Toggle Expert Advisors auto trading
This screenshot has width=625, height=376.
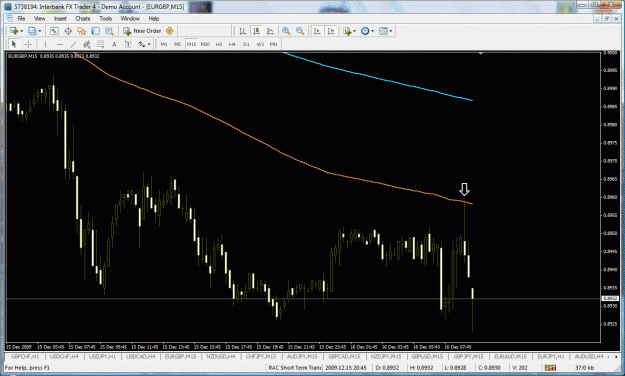point(170,31)
